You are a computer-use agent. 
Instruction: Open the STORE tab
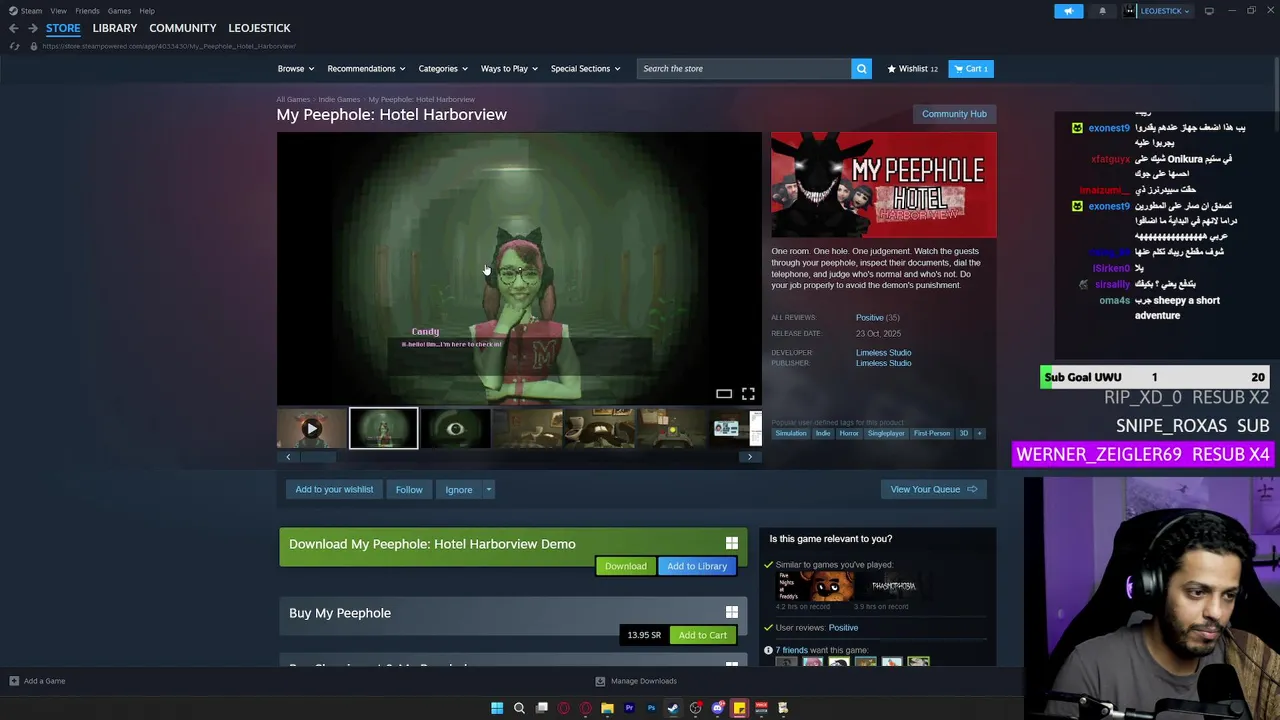63,28
